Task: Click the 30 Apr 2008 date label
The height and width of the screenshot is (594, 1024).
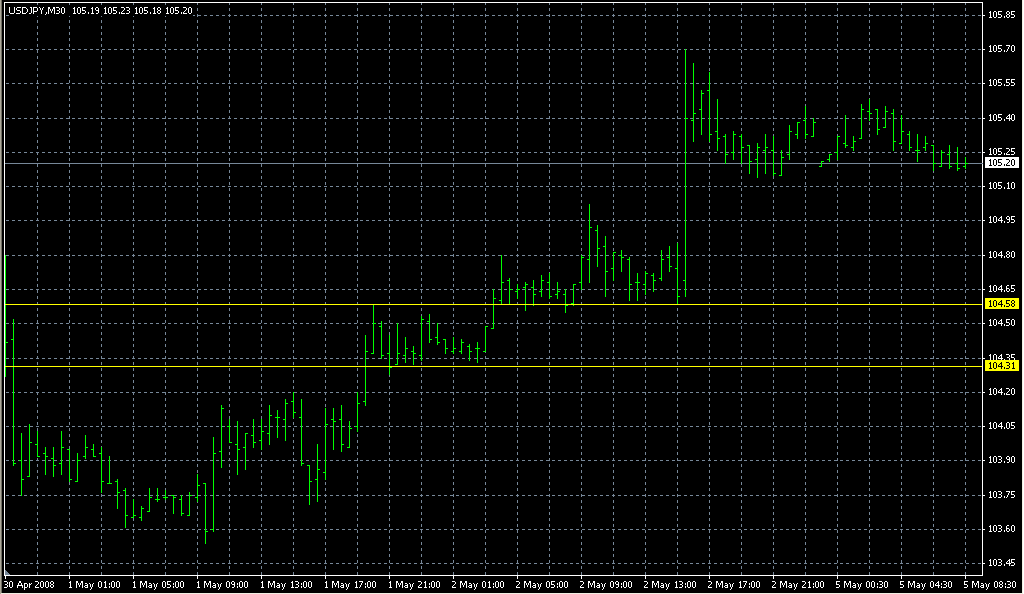Action: click(x=30, y=585)
